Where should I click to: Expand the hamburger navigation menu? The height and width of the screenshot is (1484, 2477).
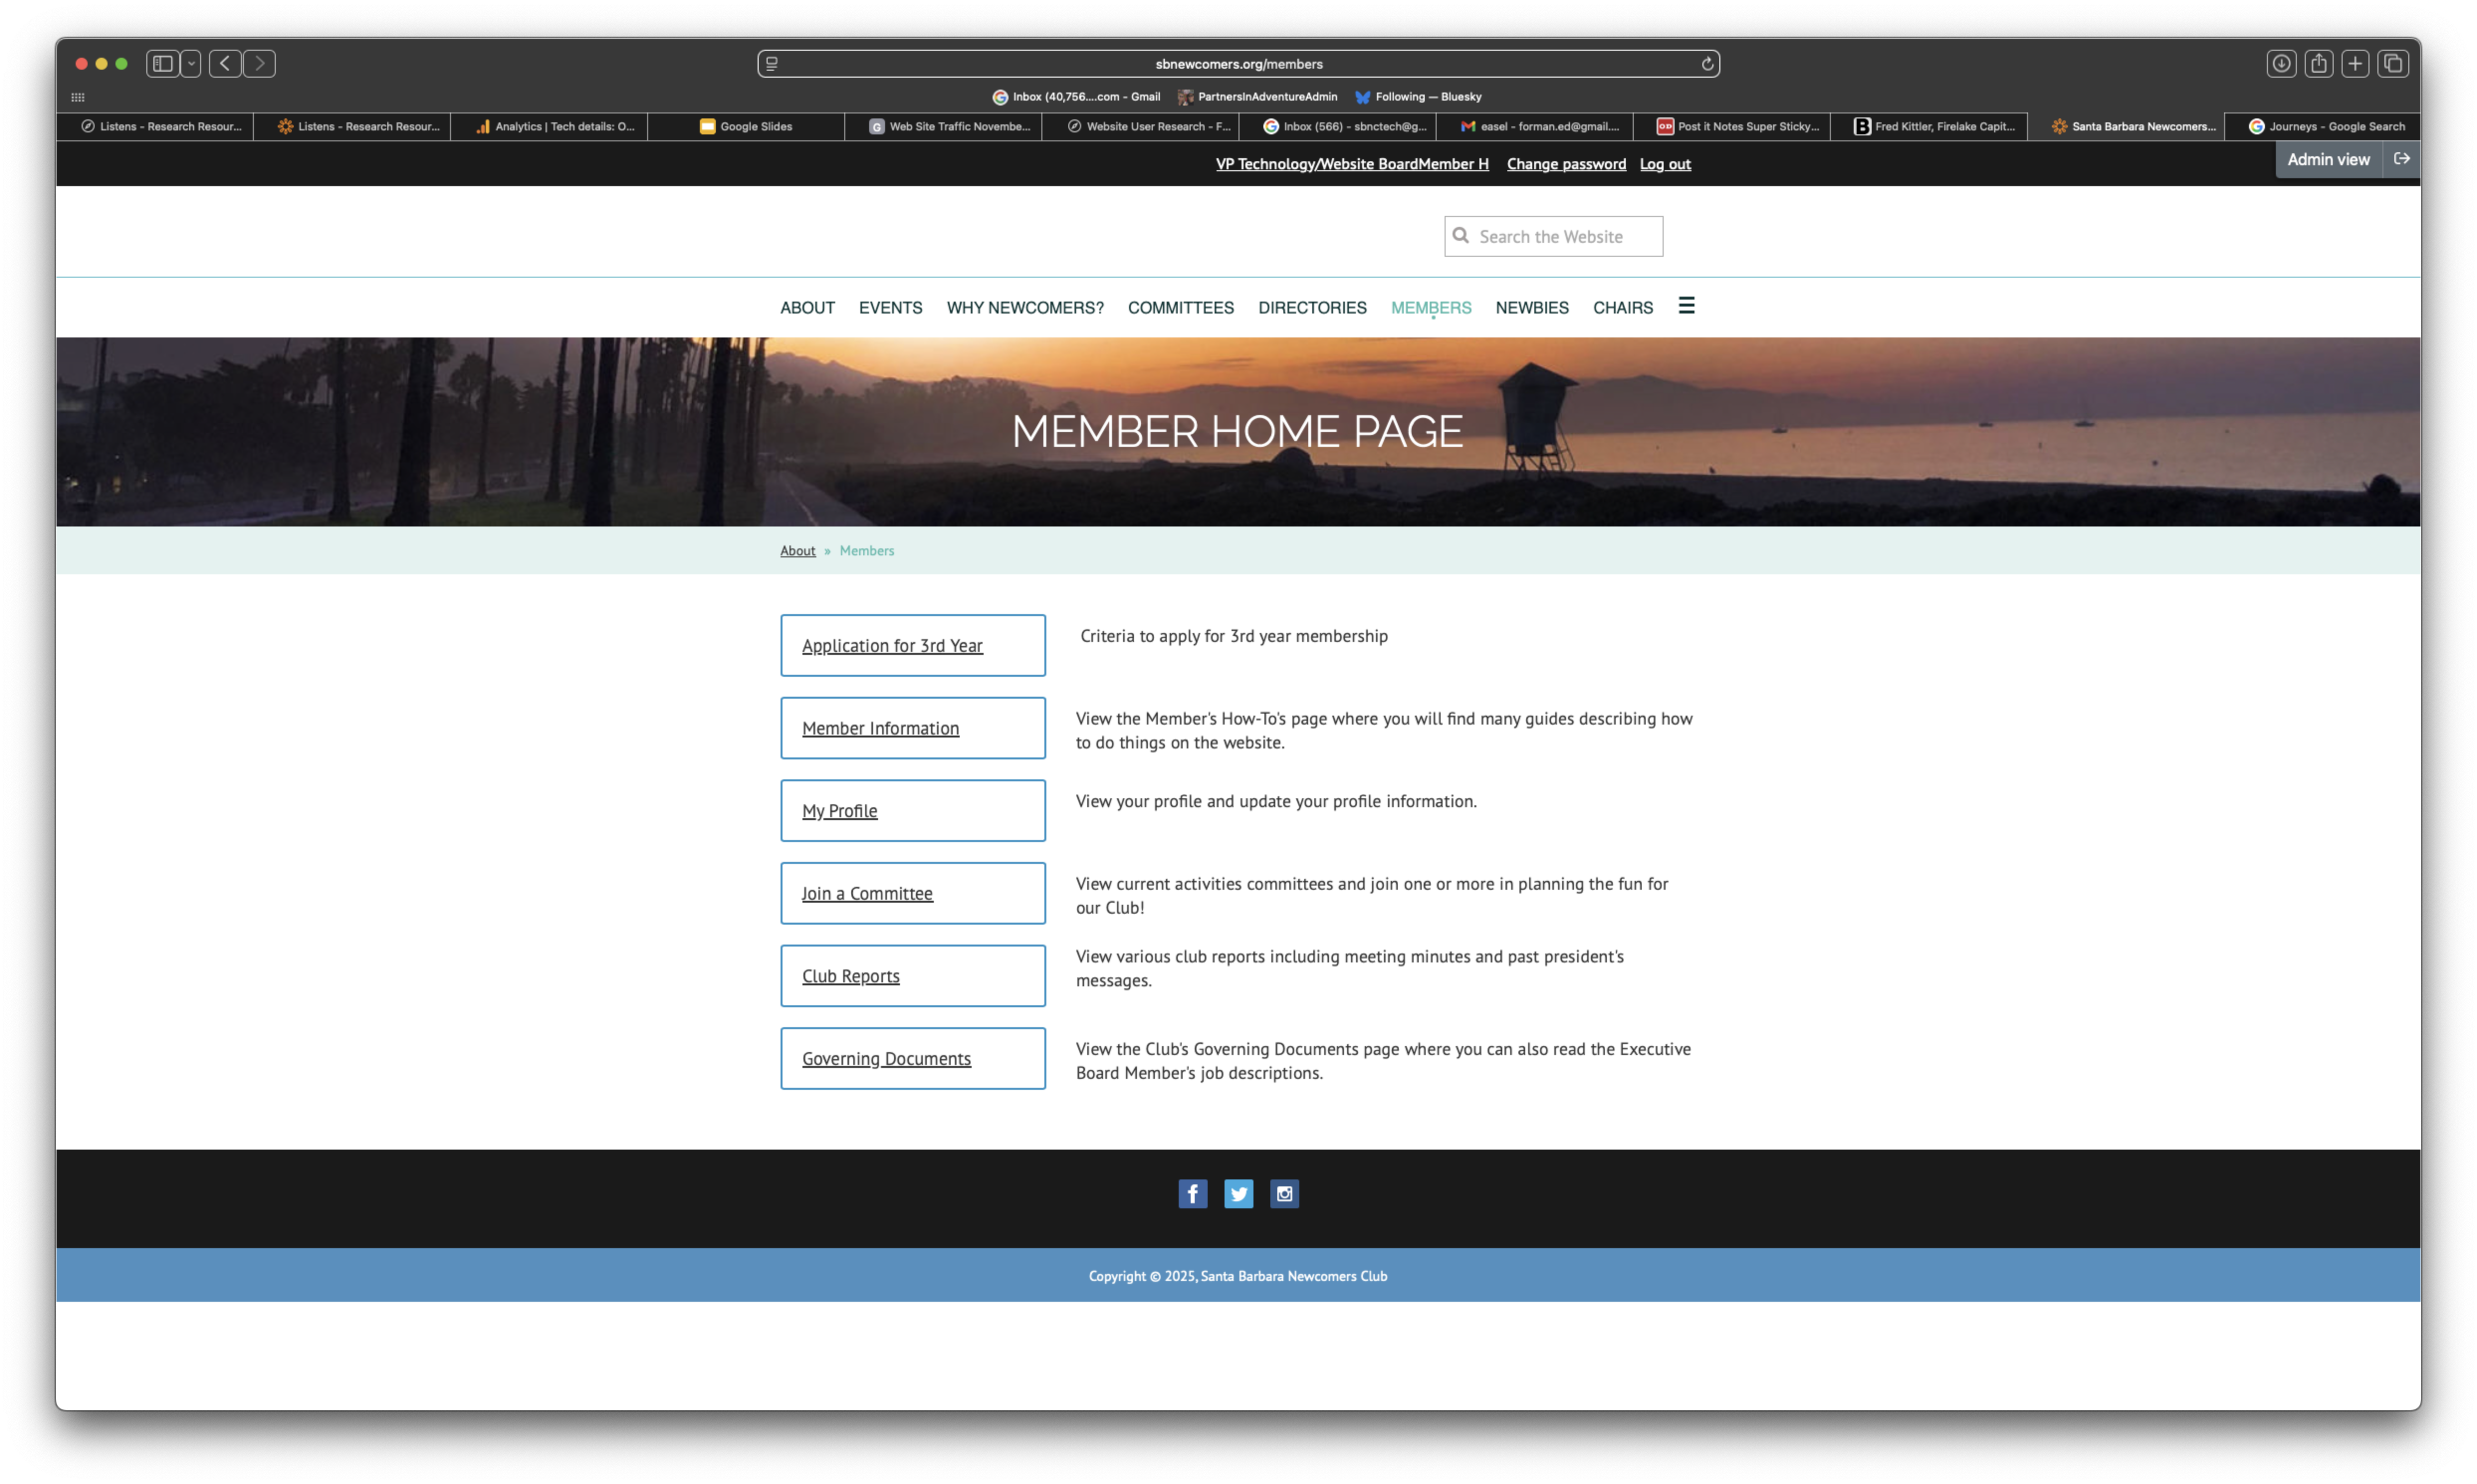point(1687,306)
